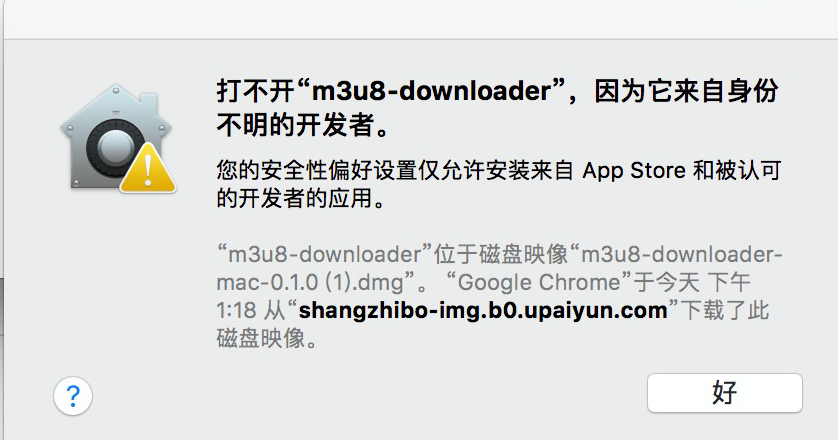Select the bold heading mentioning m3u8-downloader
This screenshot has width=838, height=440.
(x=497, y=107)
